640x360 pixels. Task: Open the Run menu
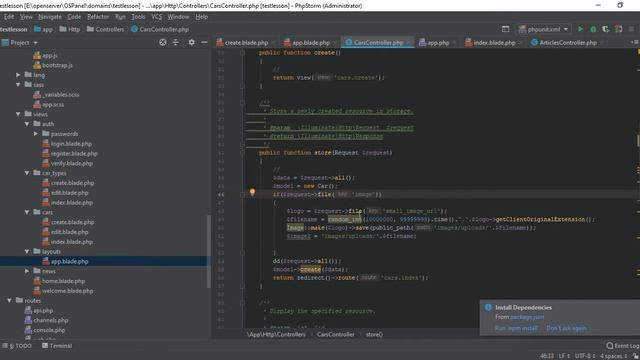click(120, 17)
